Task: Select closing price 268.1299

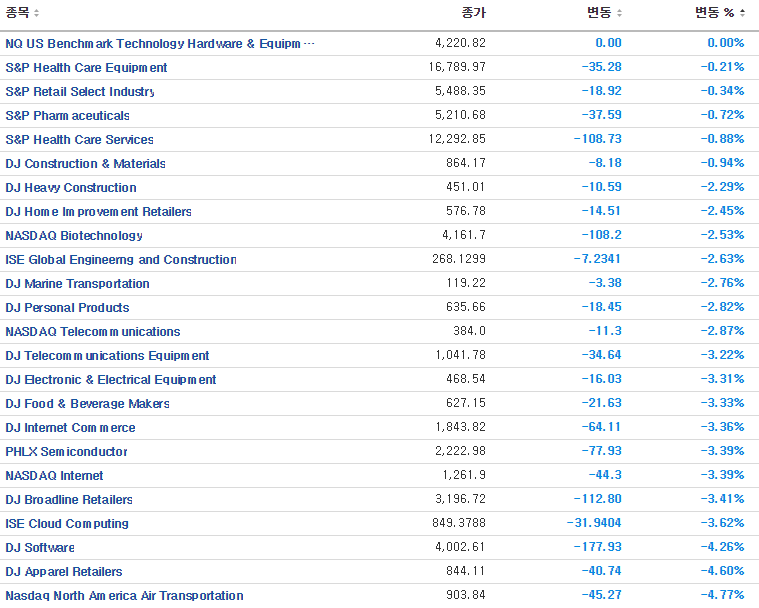Action: click(x=459, y=259)
